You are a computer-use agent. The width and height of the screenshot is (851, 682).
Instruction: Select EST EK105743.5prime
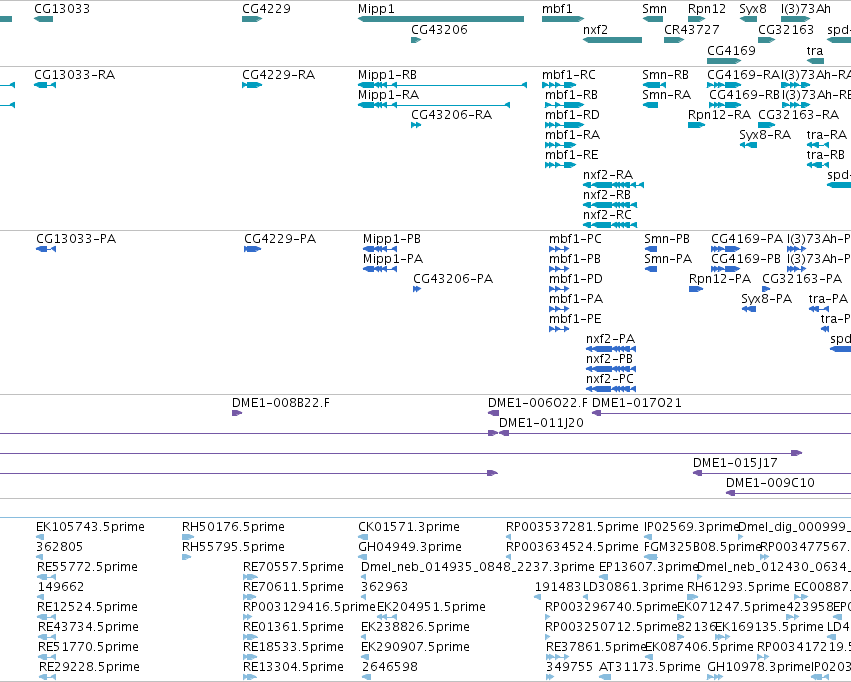click(90, 527)
